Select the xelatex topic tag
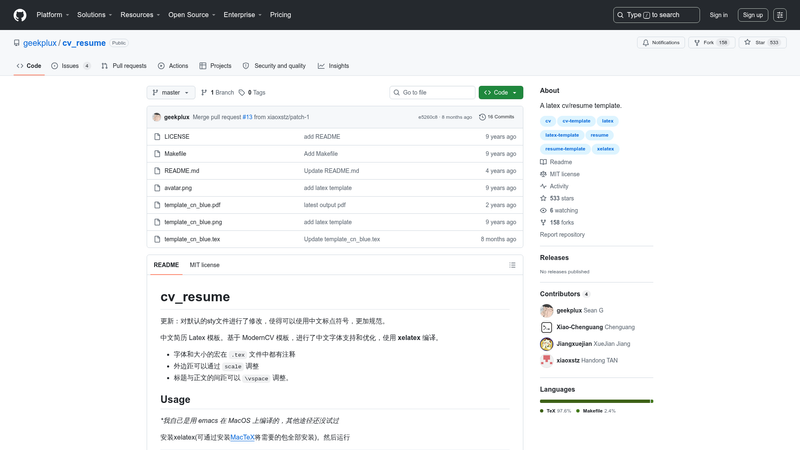Viewport: 800px width, 450px height. point(605,149)
